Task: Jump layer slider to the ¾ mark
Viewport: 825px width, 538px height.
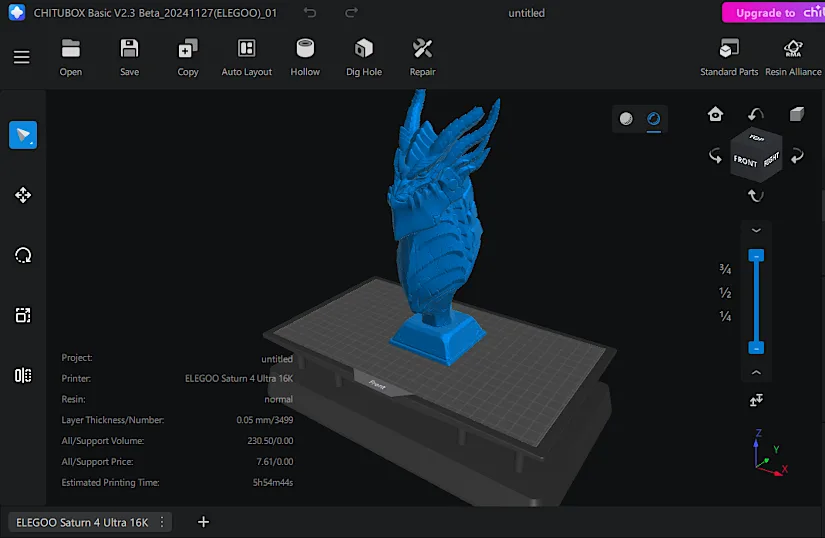Action: [725, 269]
